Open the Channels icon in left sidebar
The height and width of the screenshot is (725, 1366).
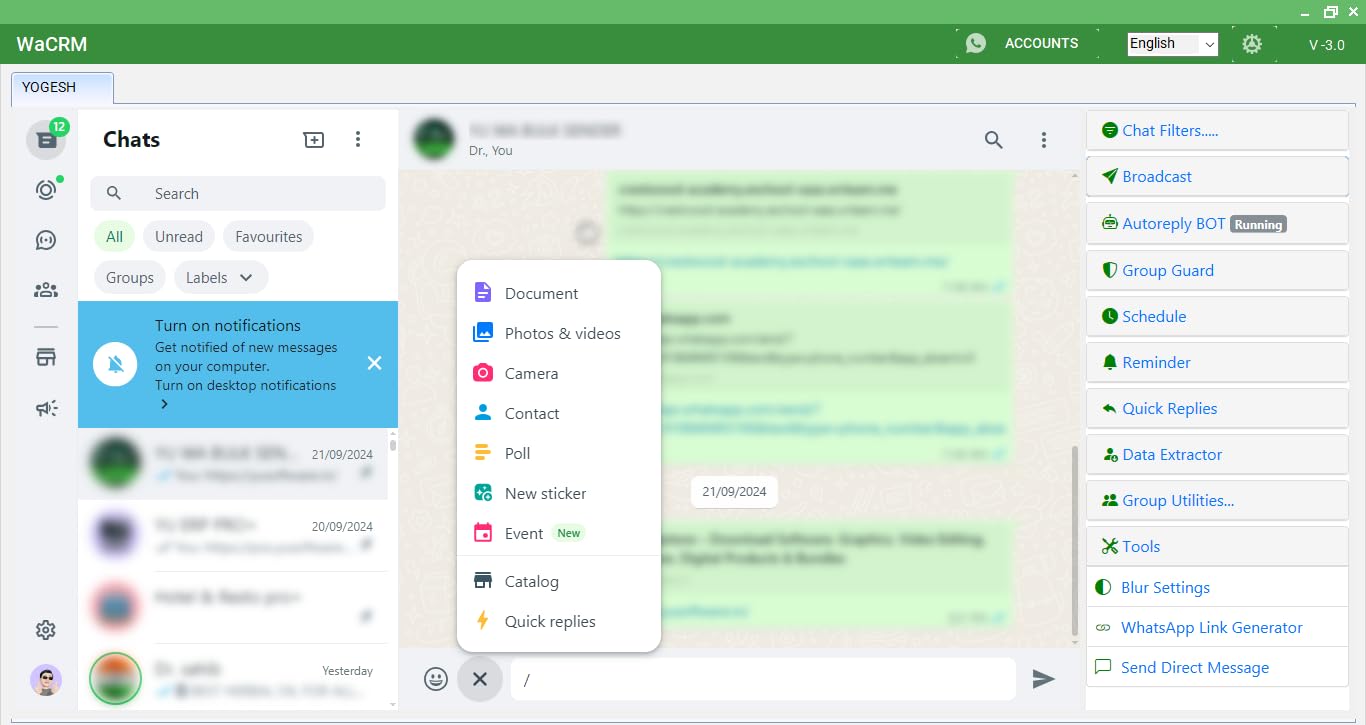[x=46, y=240]
